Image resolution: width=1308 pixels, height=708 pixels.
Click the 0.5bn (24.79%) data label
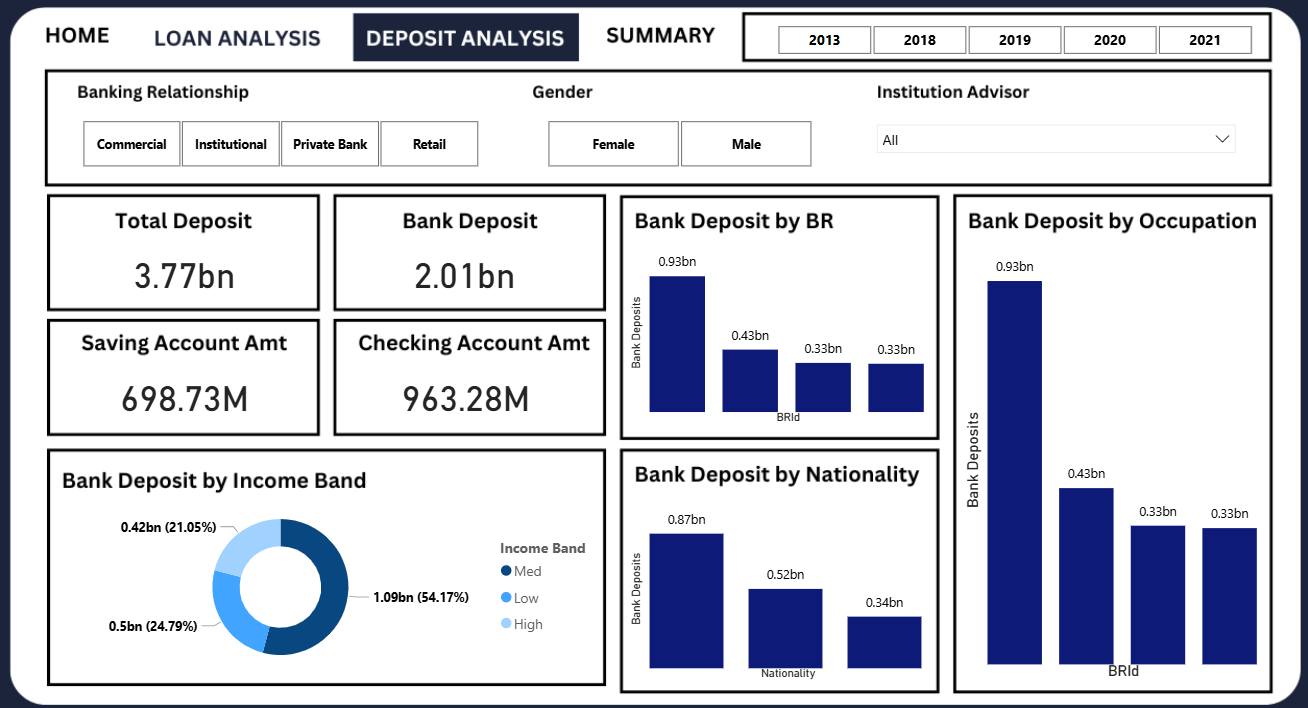[153, 626]
